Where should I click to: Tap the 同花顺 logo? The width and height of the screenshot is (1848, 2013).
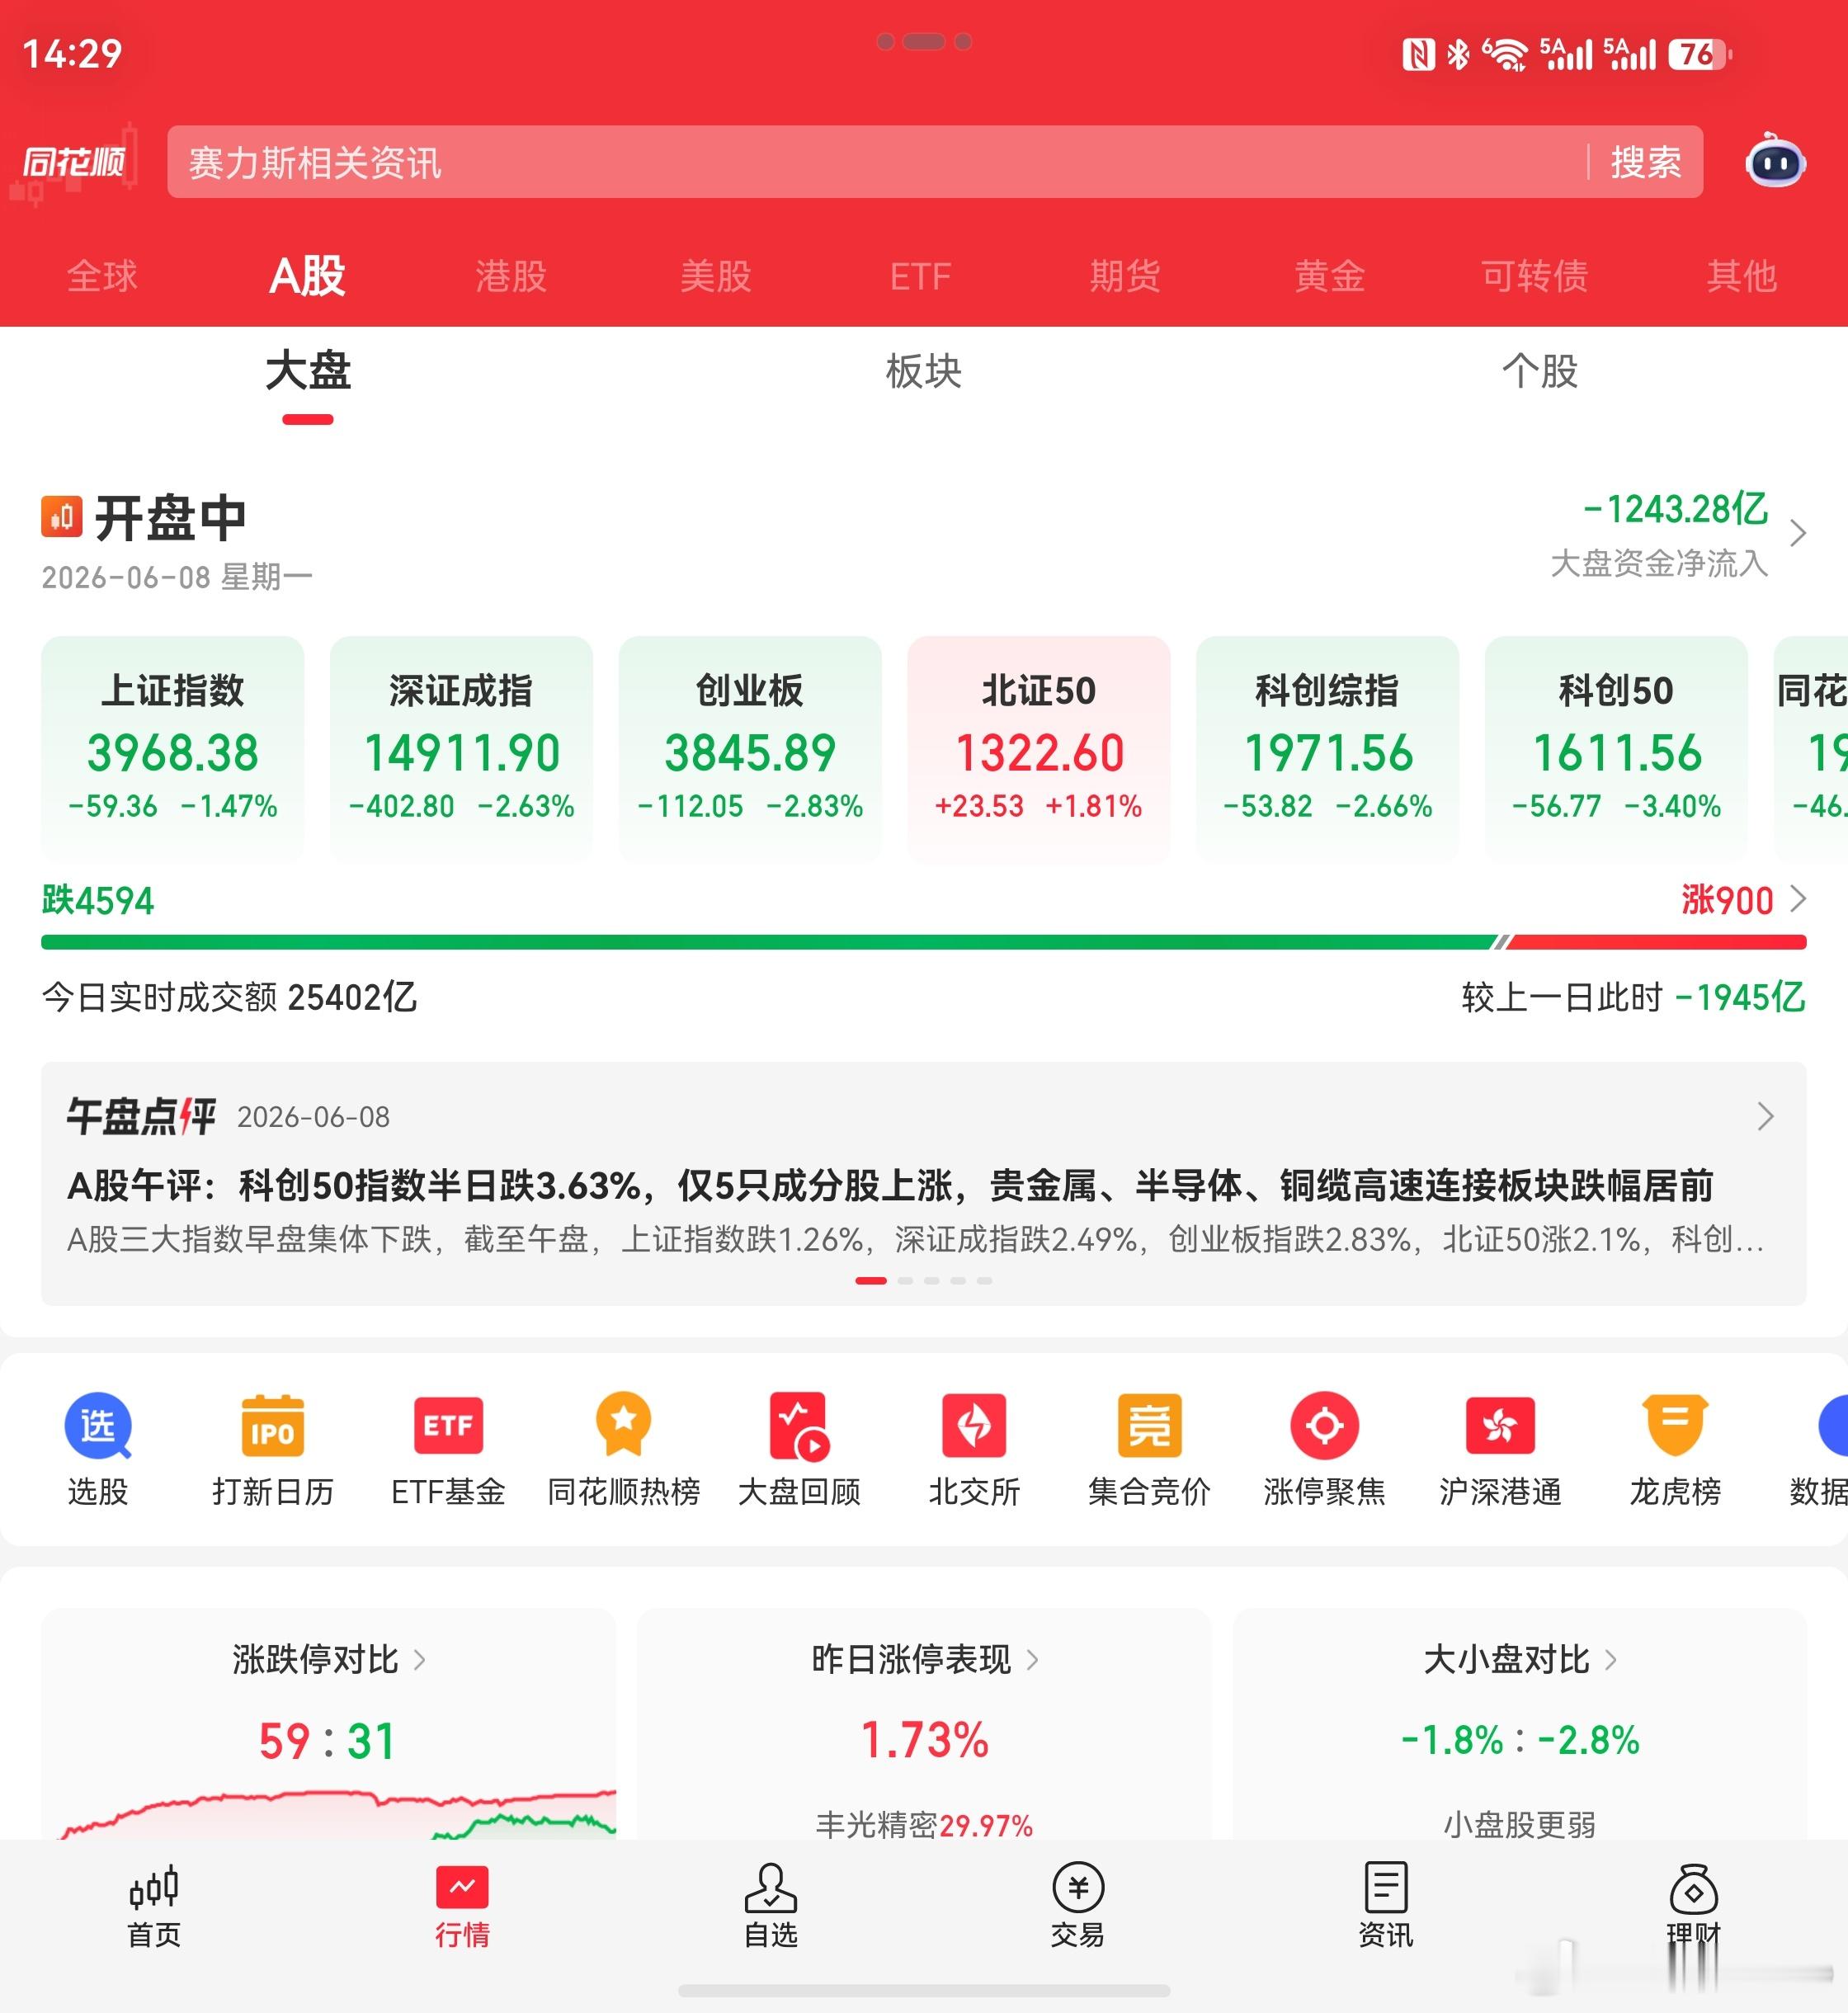click(74, 161)
